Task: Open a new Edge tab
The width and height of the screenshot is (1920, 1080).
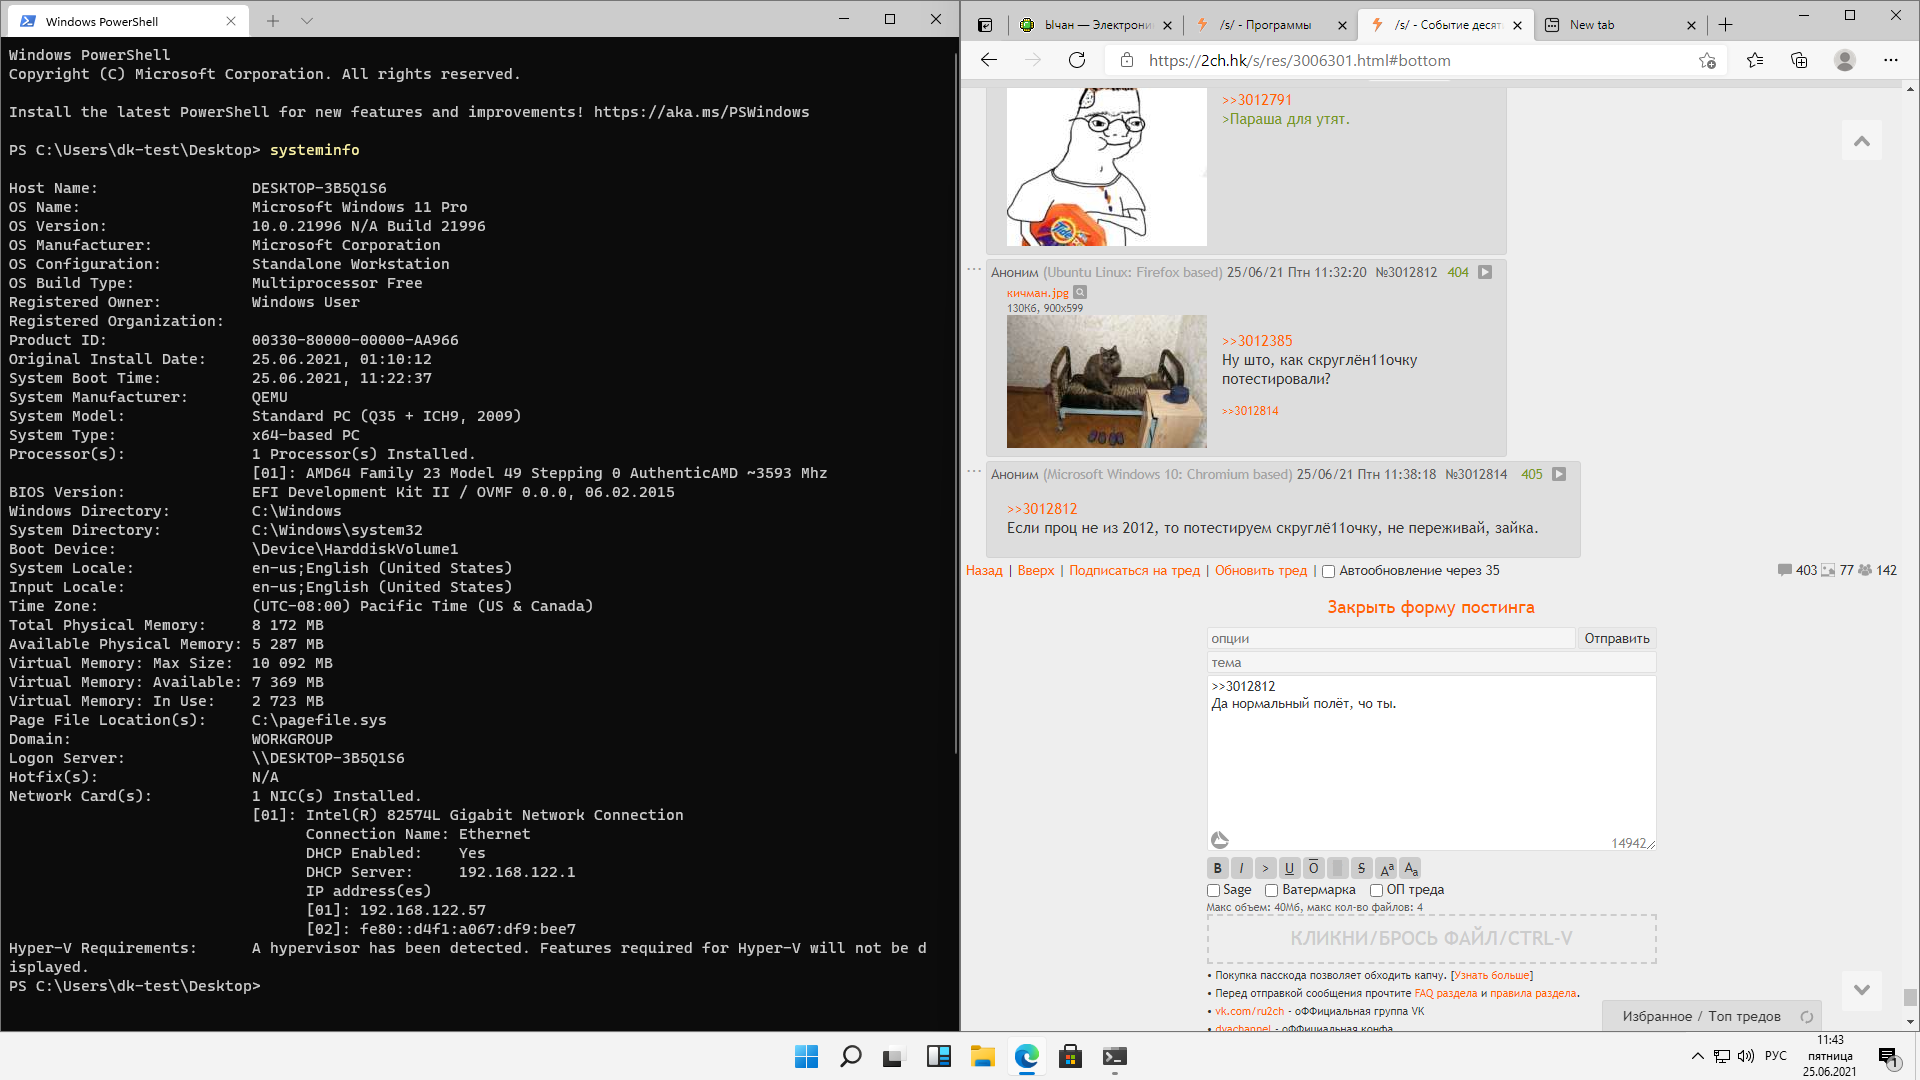Action: [1725, 25]
